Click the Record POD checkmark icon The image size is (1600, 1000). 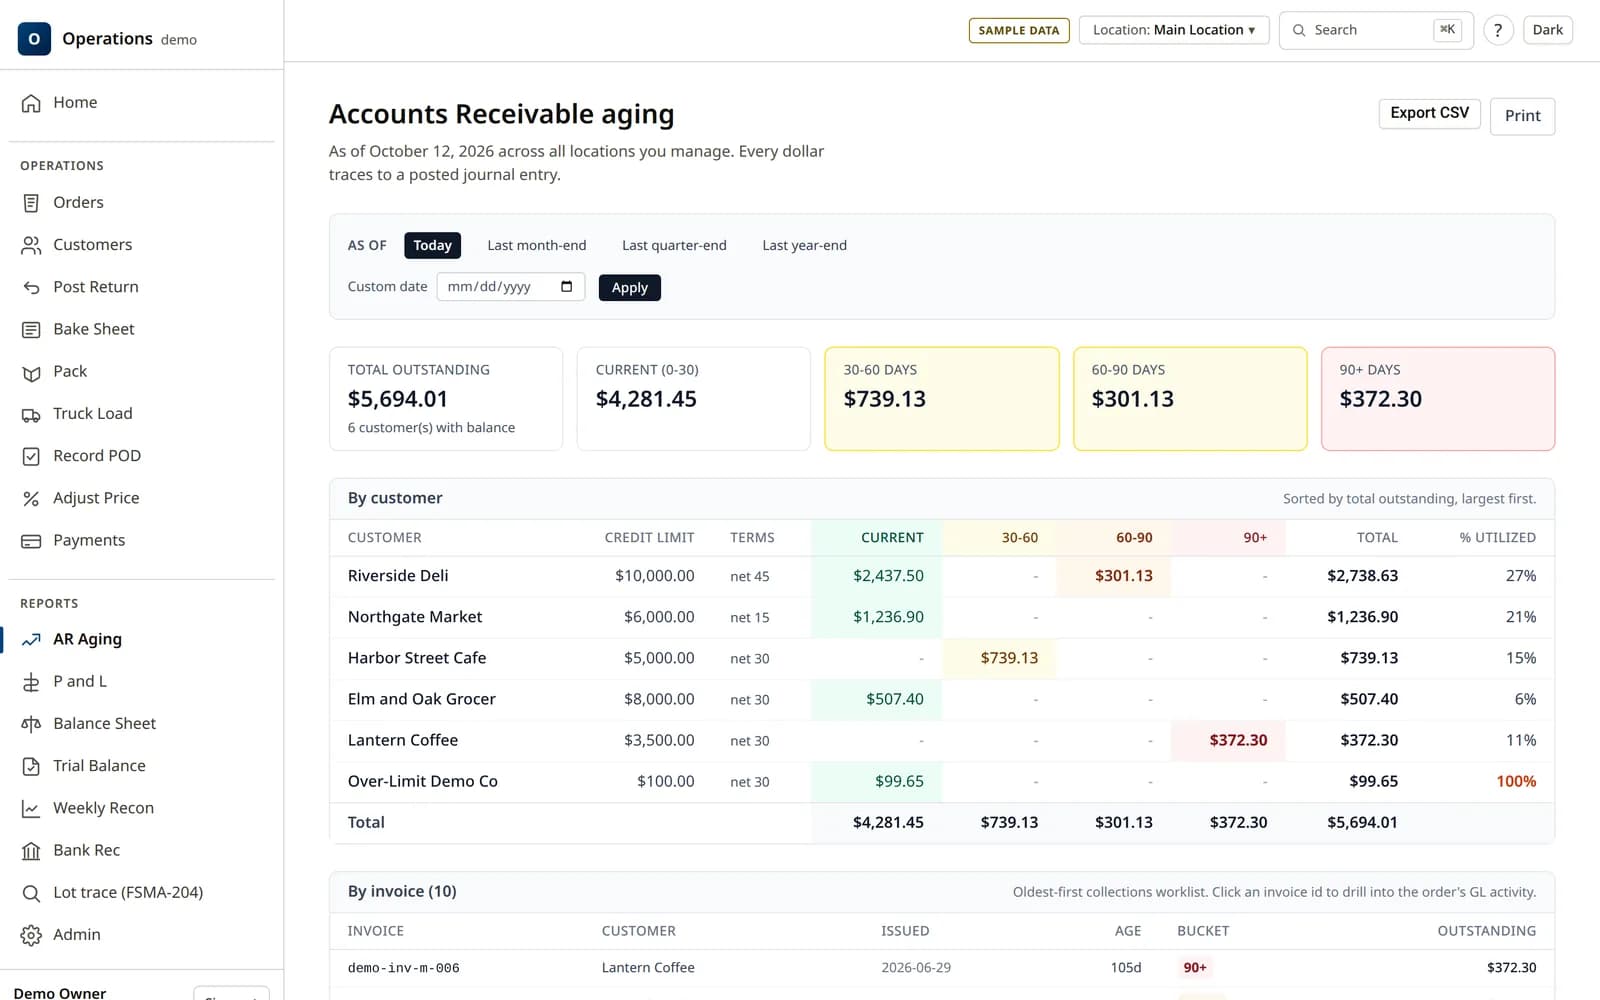pyautogui.click(x=31, y=456)
